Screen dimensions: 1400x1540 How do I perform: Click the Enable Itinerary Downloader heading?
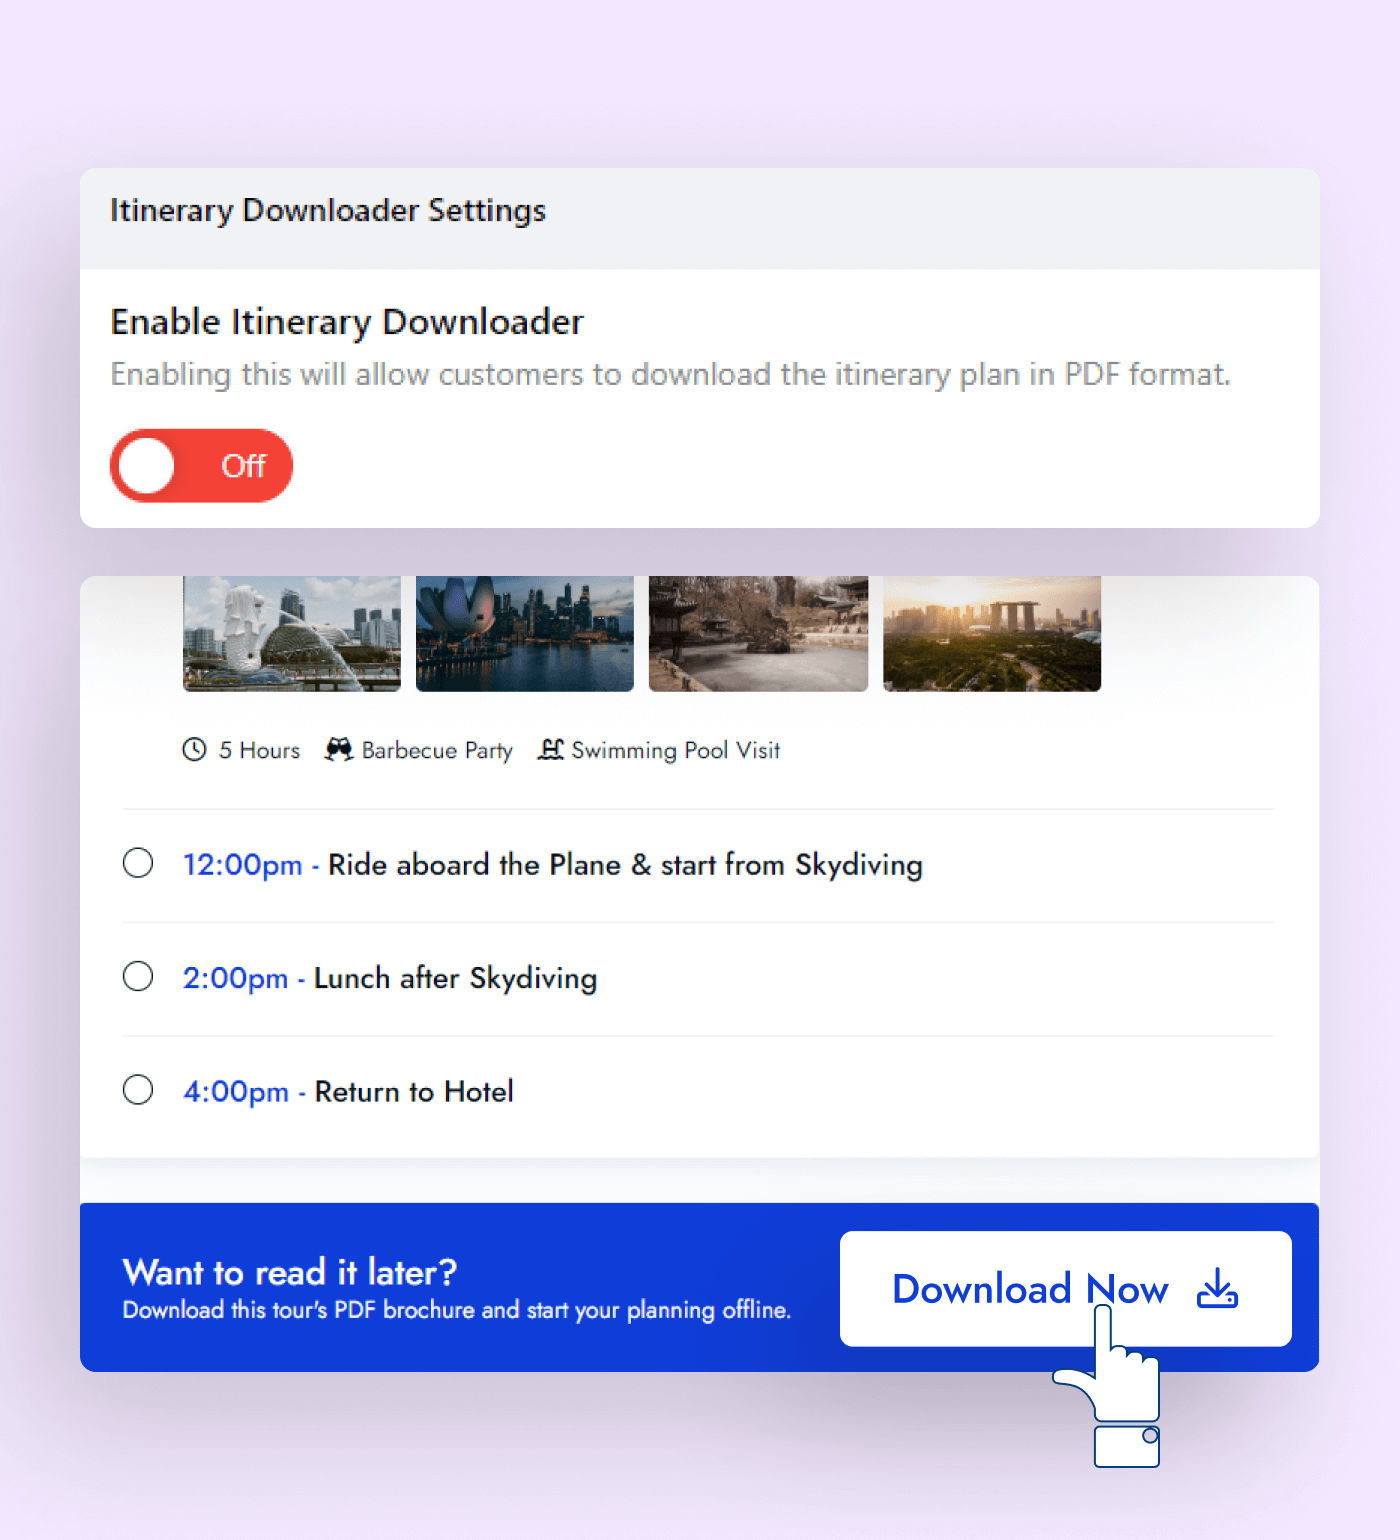tap(347, 322)
